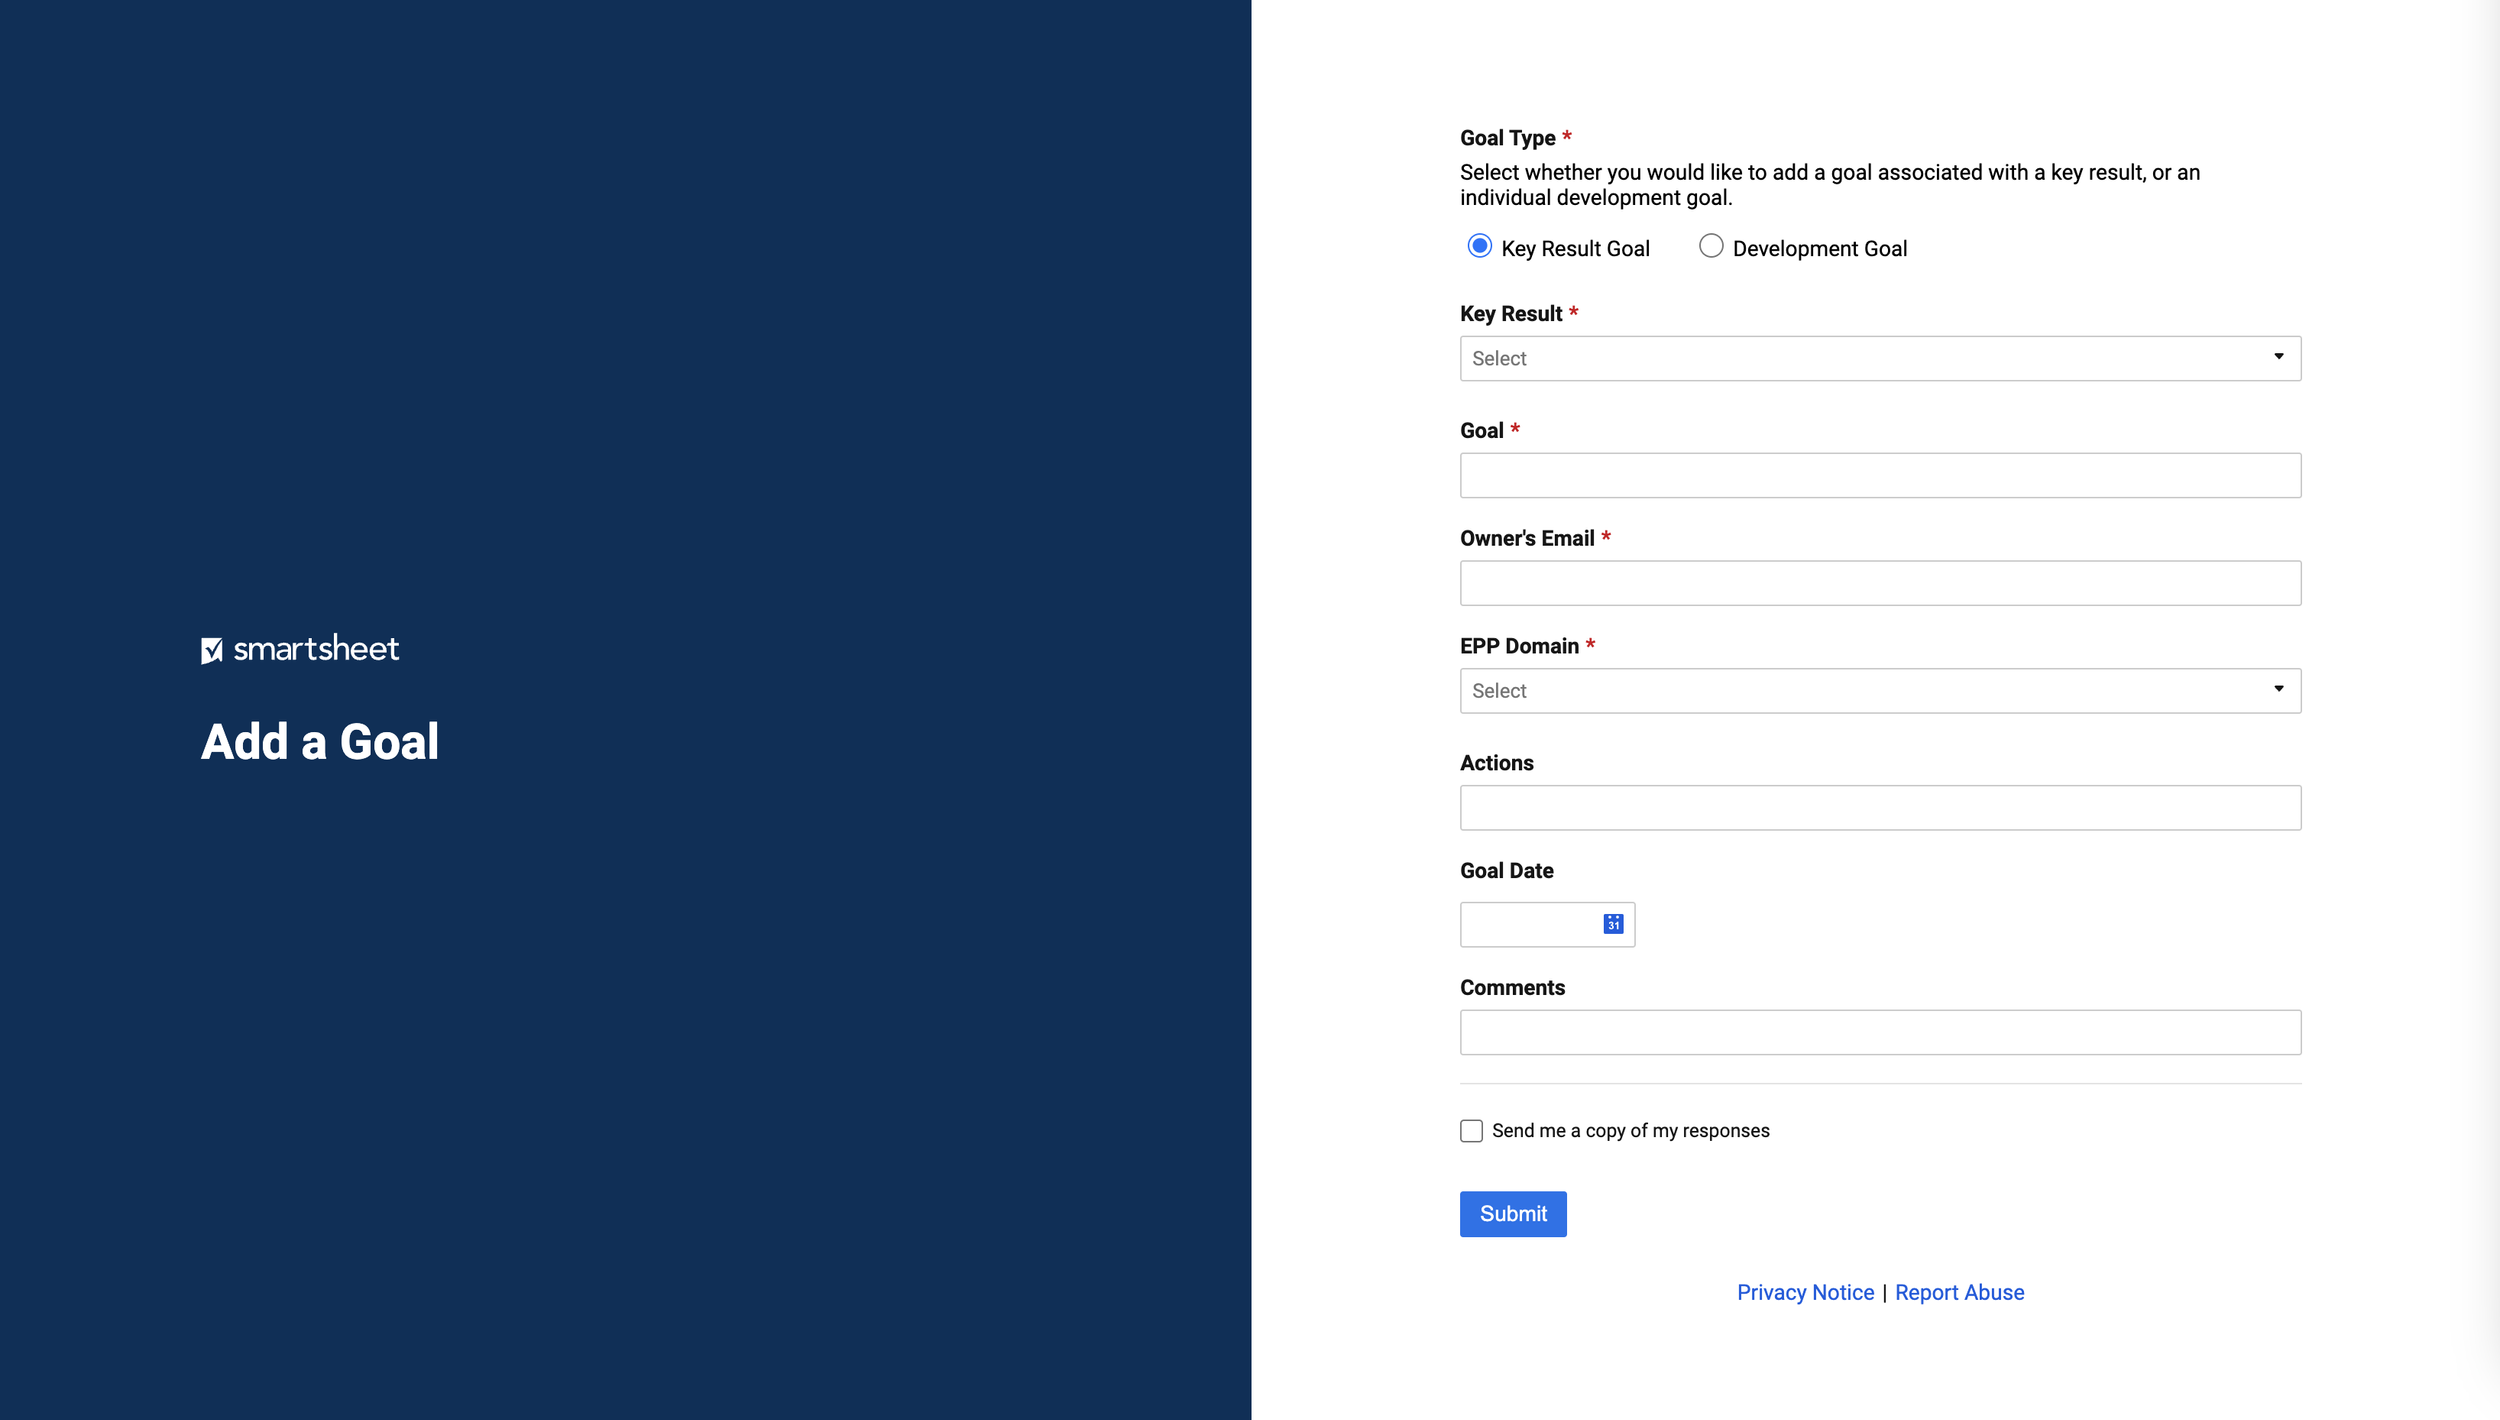2500x1420 pixels.
Task: Focus the Goal Date input box
Action: [1530, 925]
